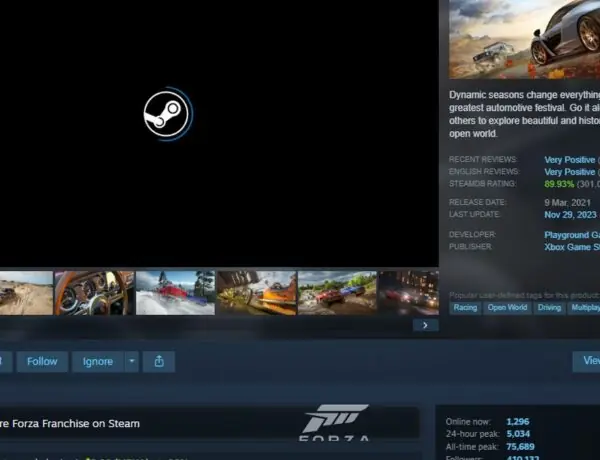Screen dimensions: 600x460
Task: Click the 89.93% SteamDB rating value
Action: pyautogui.click(x=559, y=184)
